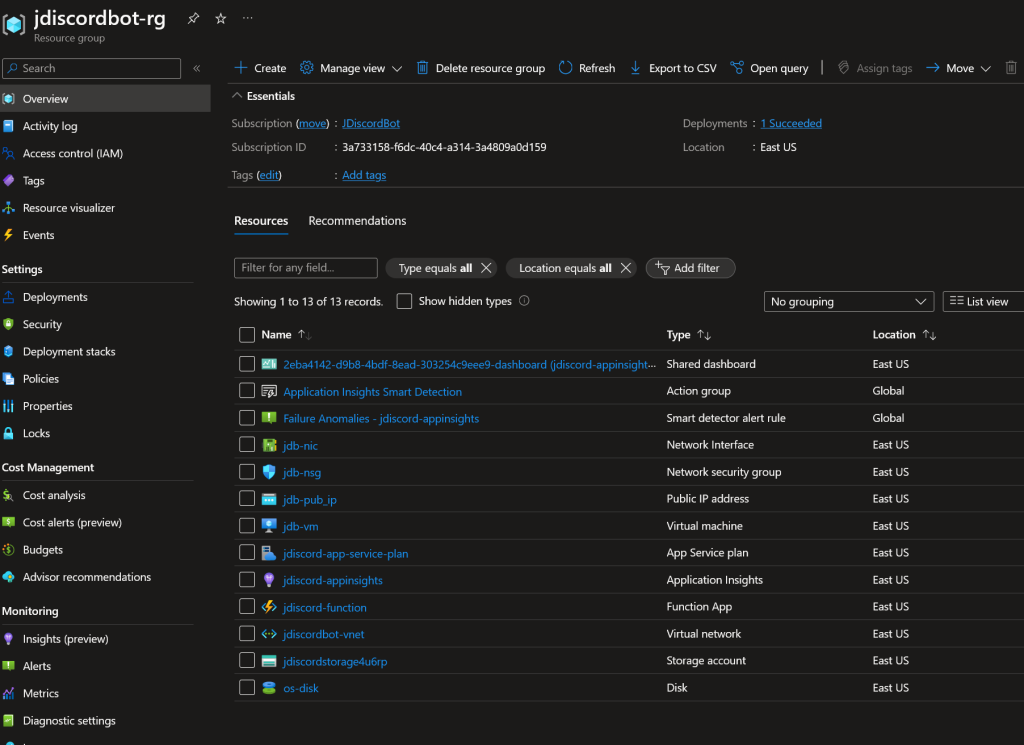1024x745 pixels.
Task: Click the jdb-vm virtual machine icon
Action: pyautogui.click(x=269, y=526)
